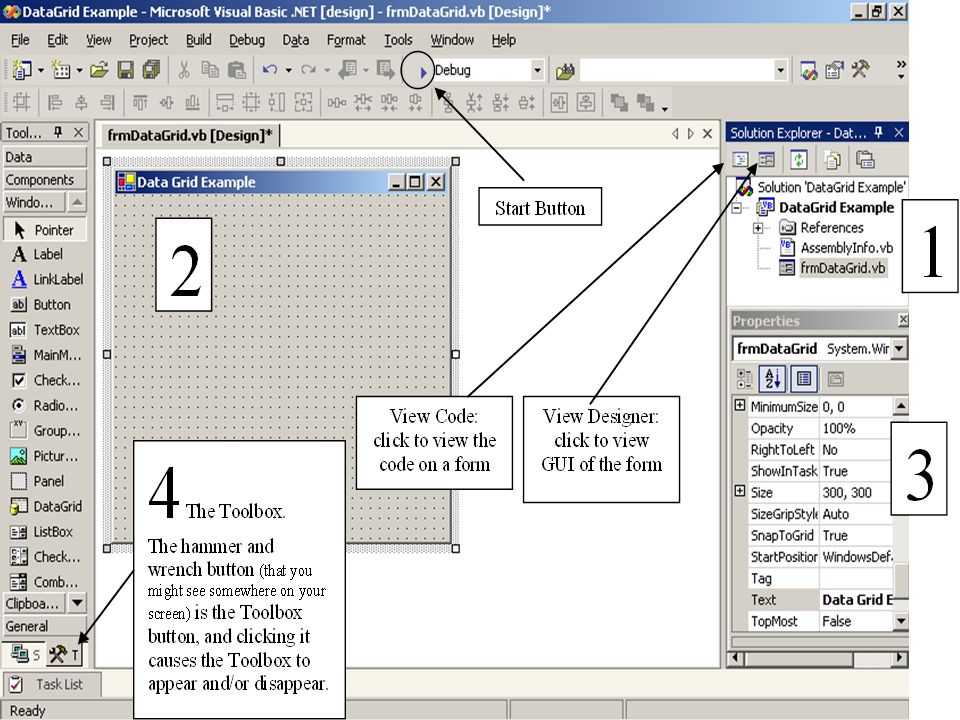Toggle Alphabetic sorting in Properties window
The width and height of the screenshot is (960, 720).
coord(773,379)
